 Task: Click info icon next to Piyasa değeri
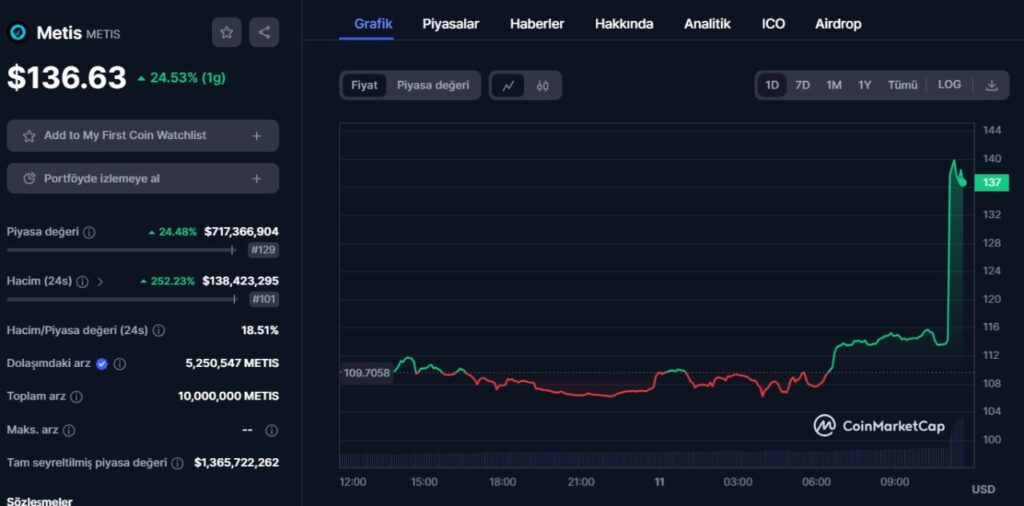click(90, 232)
